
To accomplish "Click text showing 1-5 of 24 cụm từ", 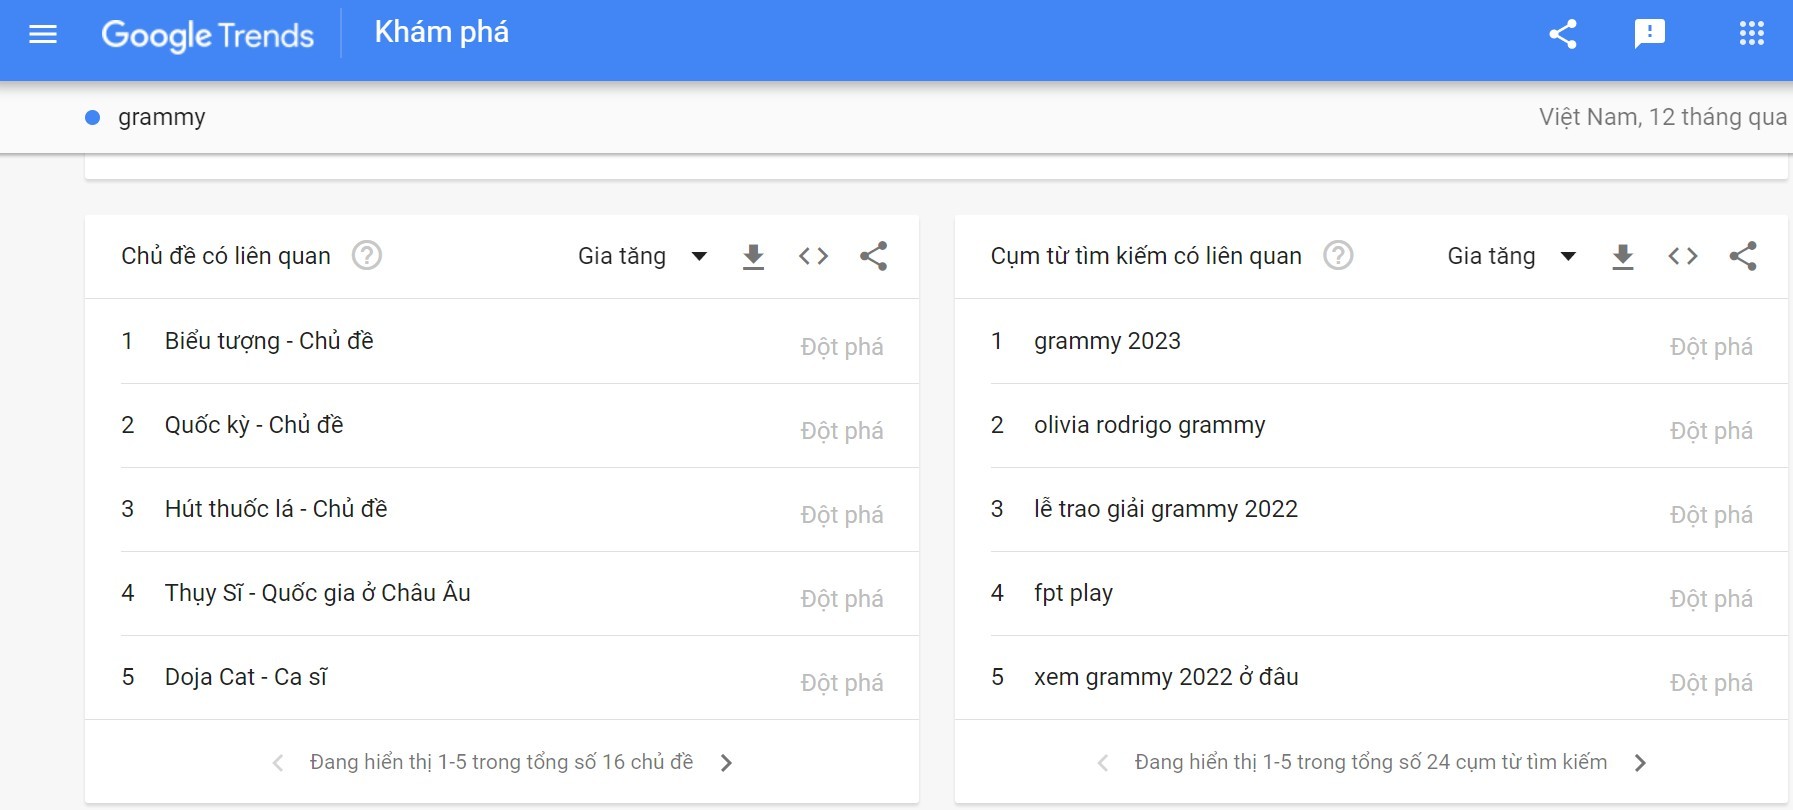I will click(x=1371, y=762).
